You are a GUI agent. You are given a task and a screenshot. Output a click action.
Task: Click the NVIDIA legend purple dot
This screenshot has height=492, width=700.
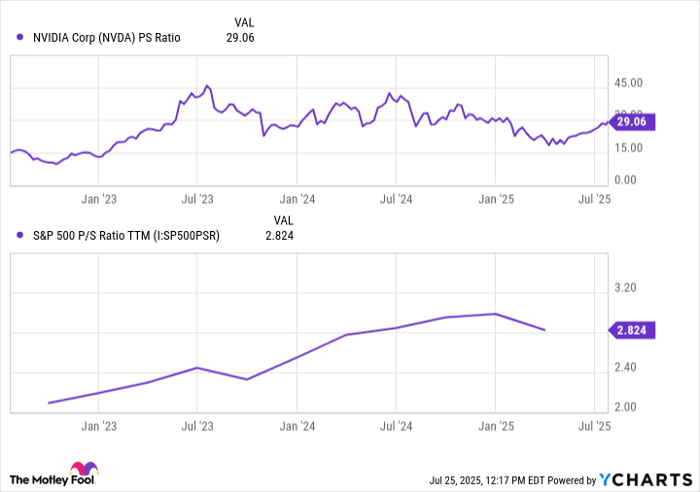tap(21, 38)
